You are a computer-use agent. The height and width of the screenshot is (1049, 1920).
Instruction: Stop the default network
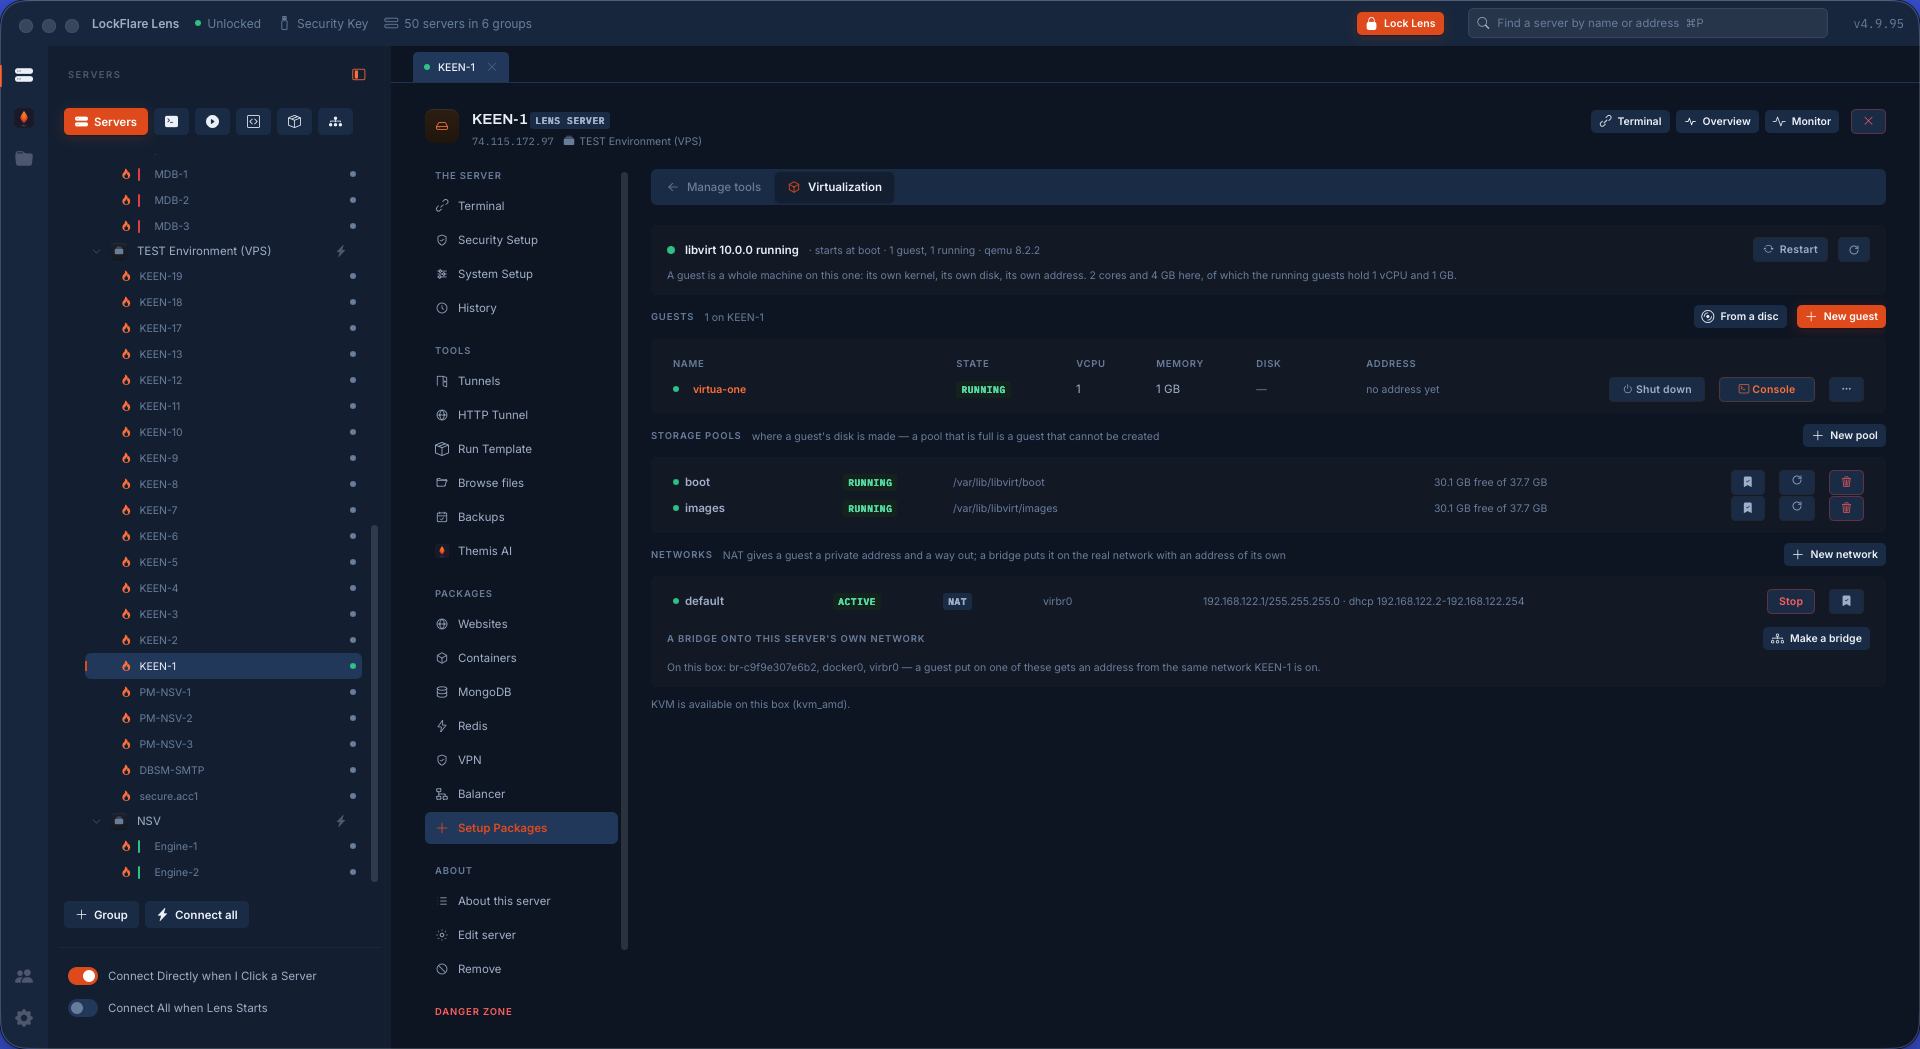1790,601
